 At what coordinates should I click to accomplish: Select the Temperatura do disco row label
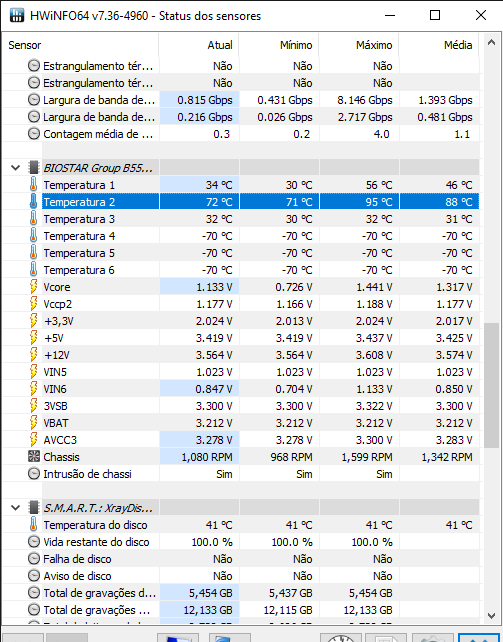point(95,525)
